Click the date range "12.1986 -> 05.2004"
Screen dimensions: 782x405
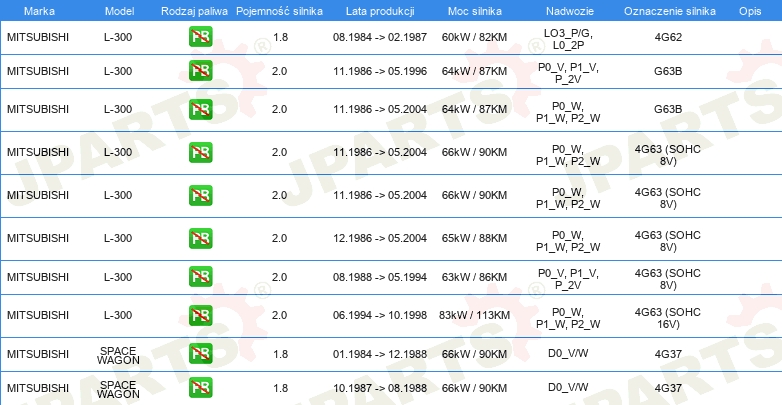[380, 238]
